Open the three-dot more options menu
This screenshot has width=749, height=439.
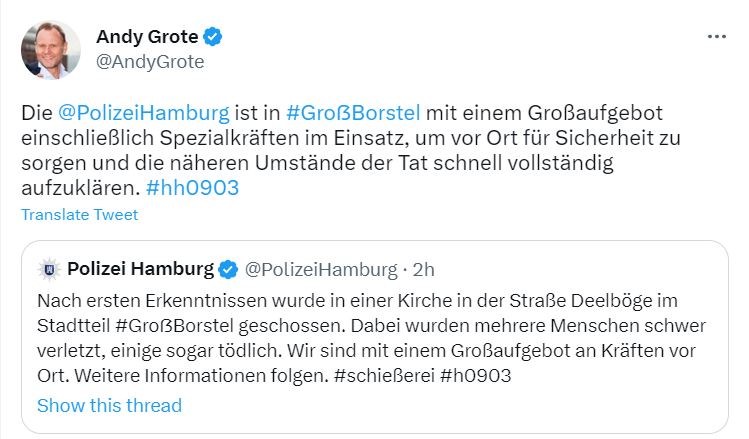[x=717, y=36]
